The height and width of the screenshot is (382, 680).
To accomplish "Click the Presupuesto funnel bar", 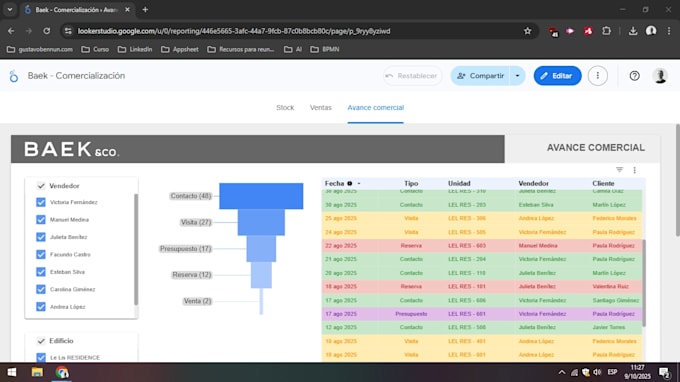I will (261, 249).
